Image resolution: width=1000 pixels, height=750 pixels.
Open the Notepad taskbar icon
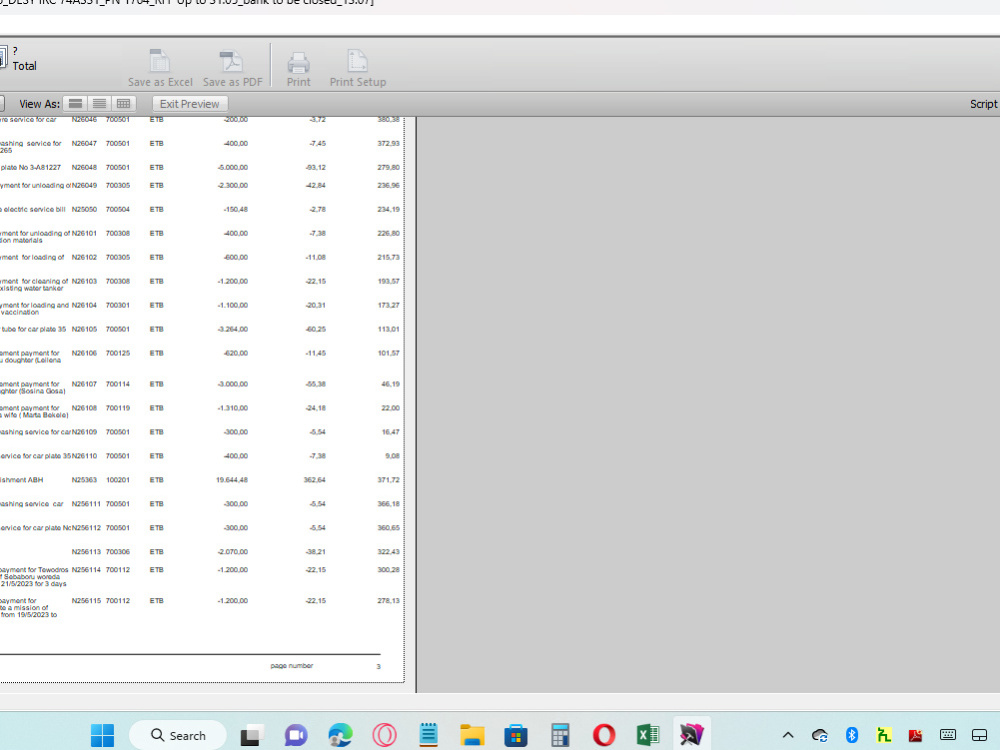(x=428, y=735)
